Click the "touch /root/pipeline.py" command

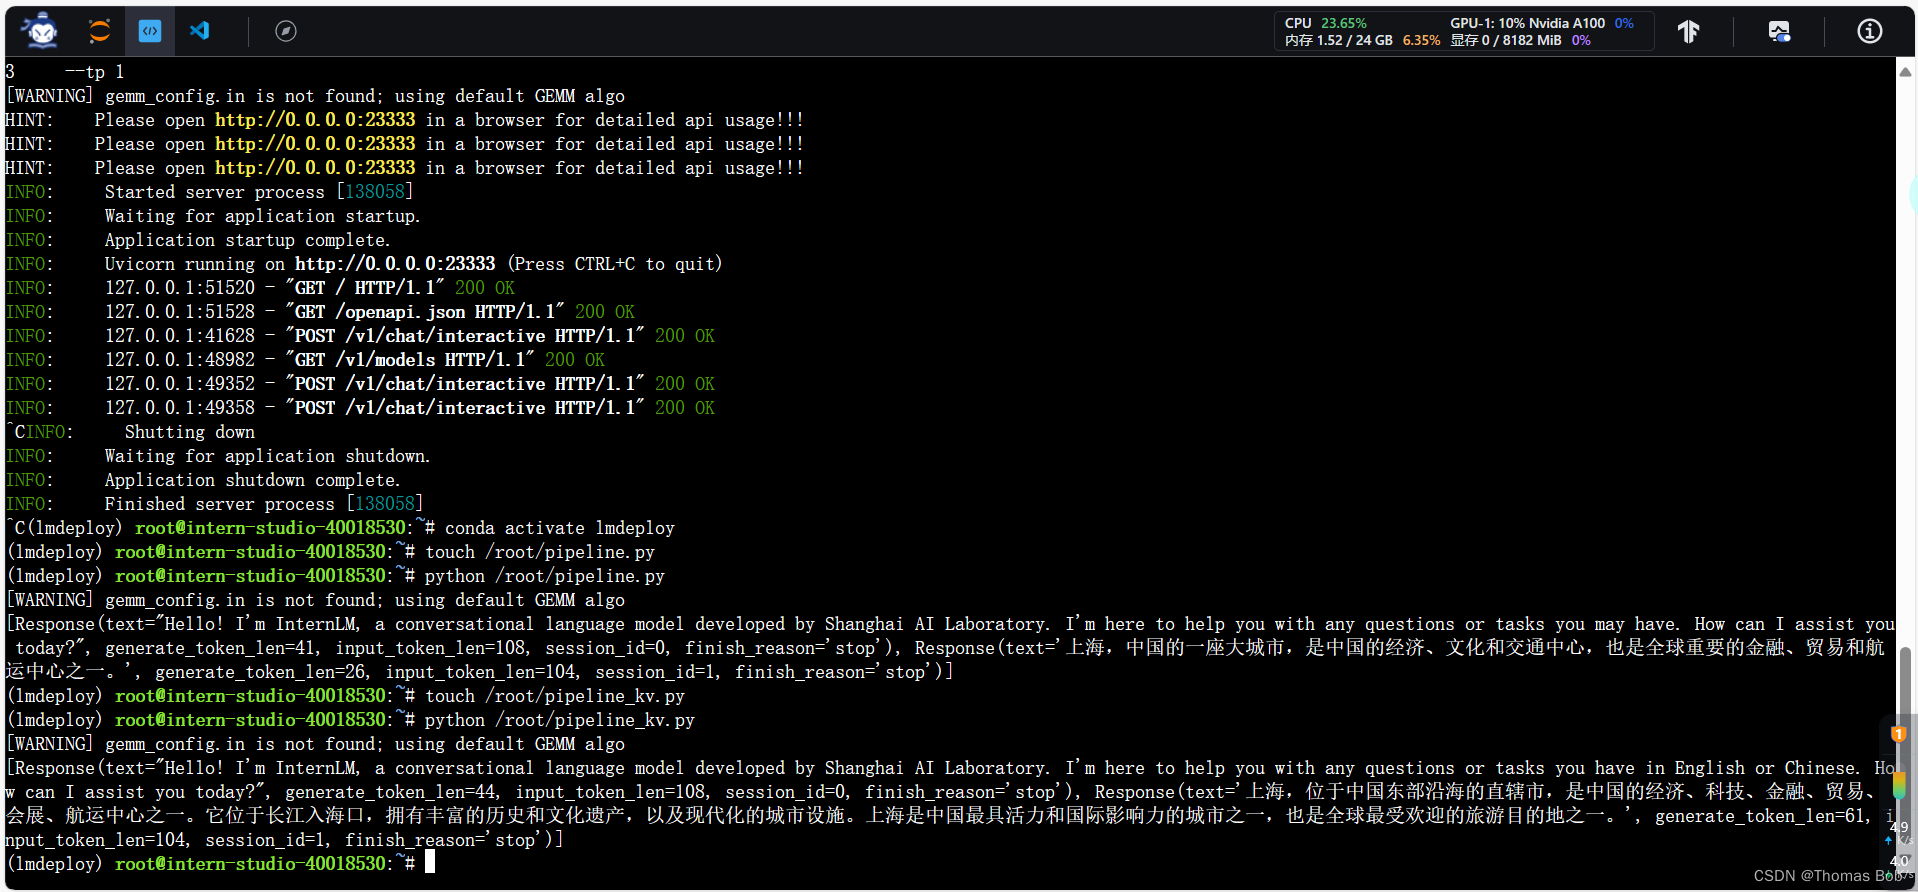(x=540, y=552)
